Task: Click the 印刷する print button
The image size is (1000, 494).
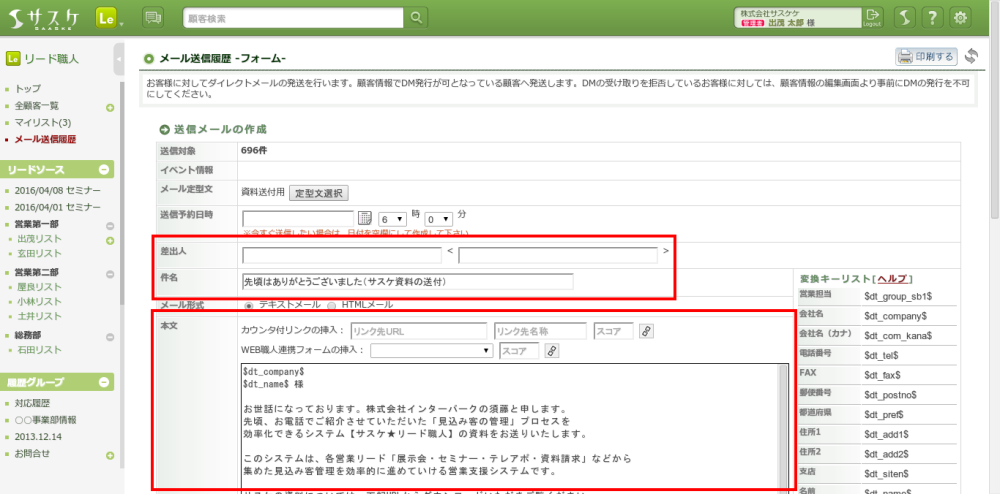Action: 926,57
